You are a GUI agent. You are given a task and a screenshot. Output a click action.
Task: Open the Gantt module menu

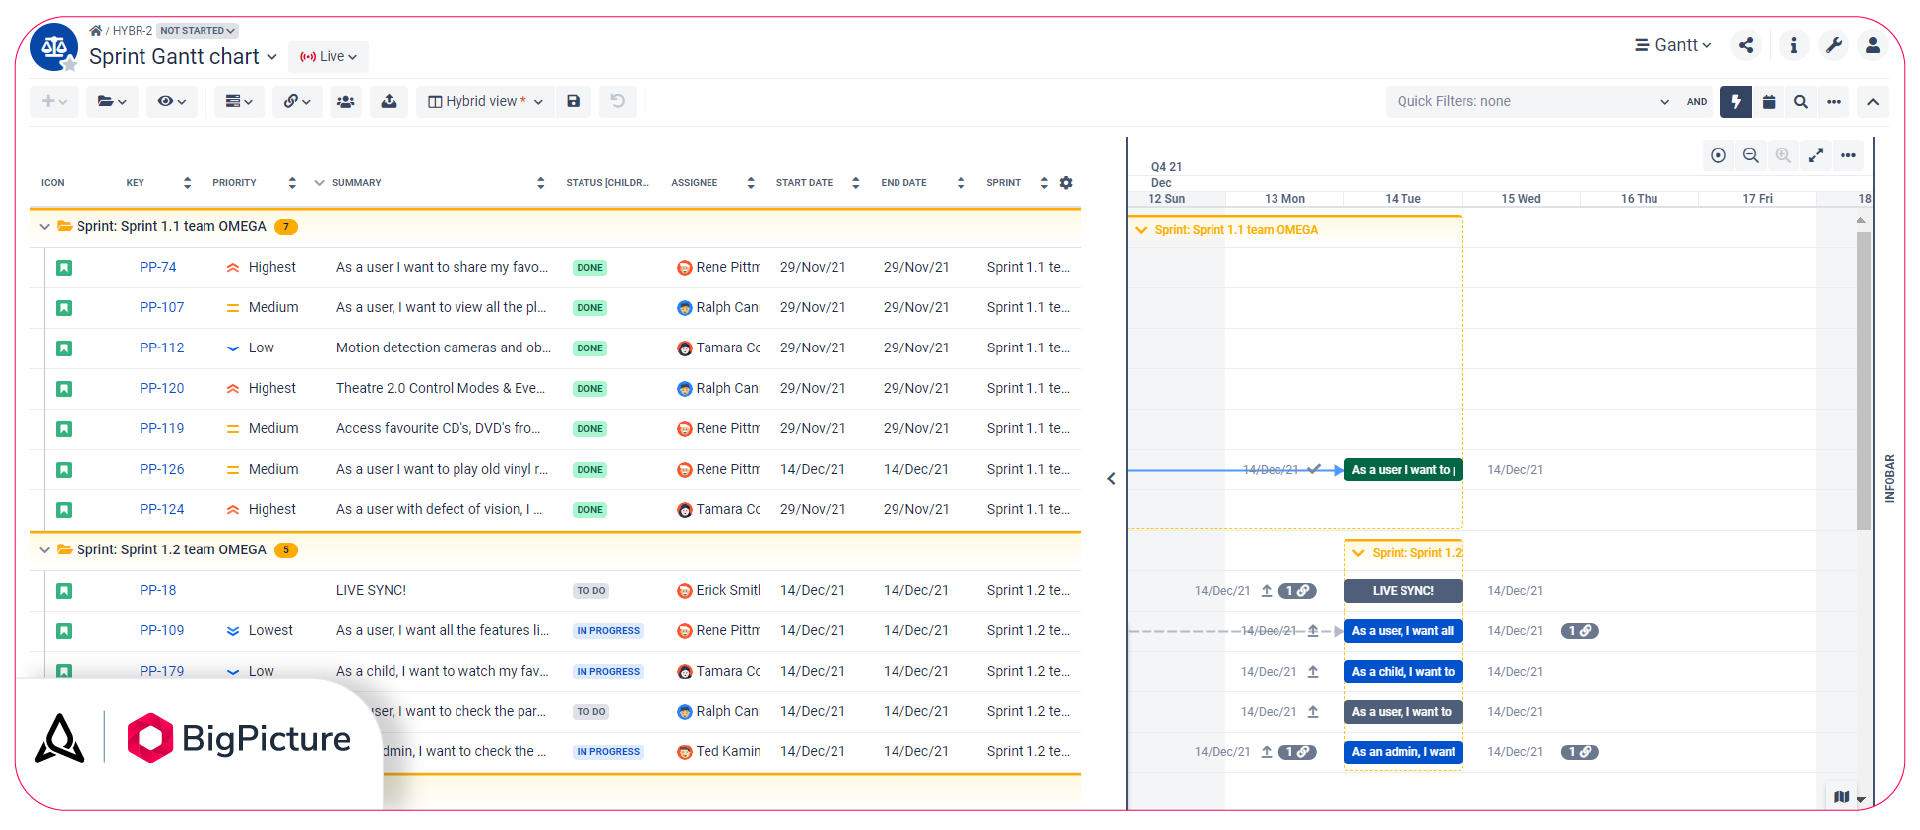1673,45
